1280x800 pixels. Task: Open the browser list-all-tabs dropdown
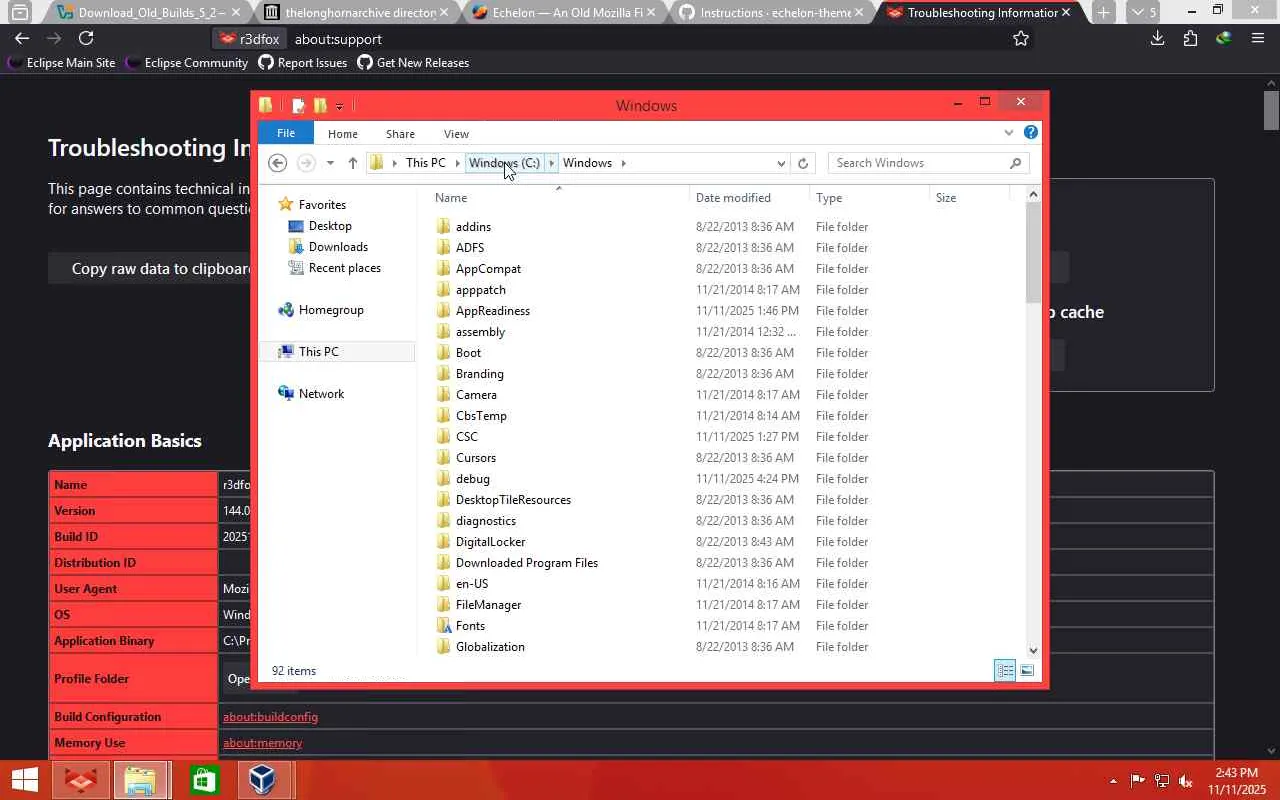pos(1142,12)
